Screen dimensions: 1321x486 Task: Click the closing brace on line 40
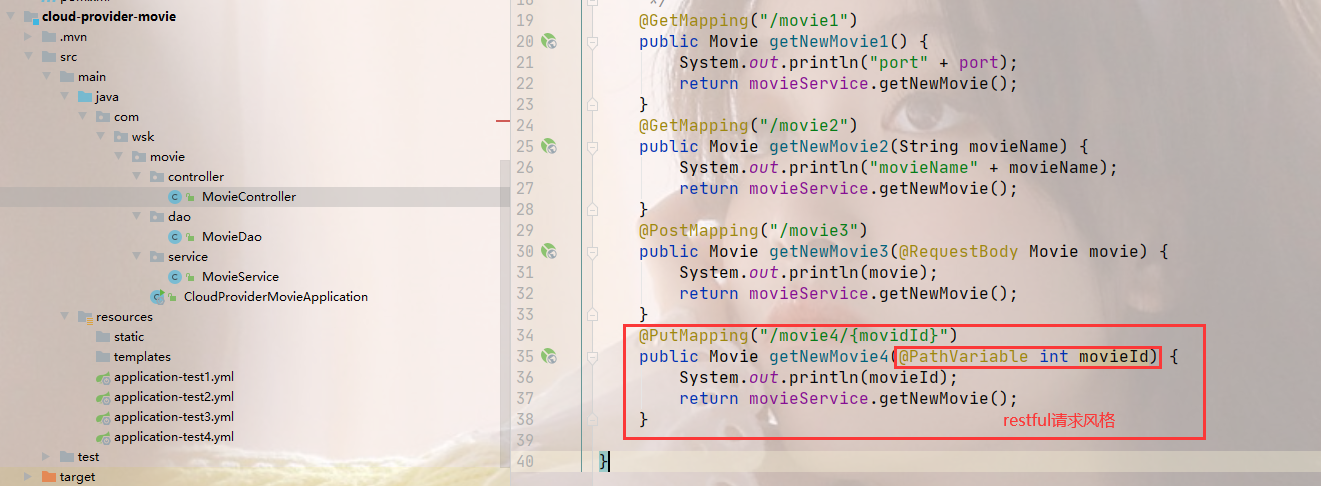pos(603,461)
